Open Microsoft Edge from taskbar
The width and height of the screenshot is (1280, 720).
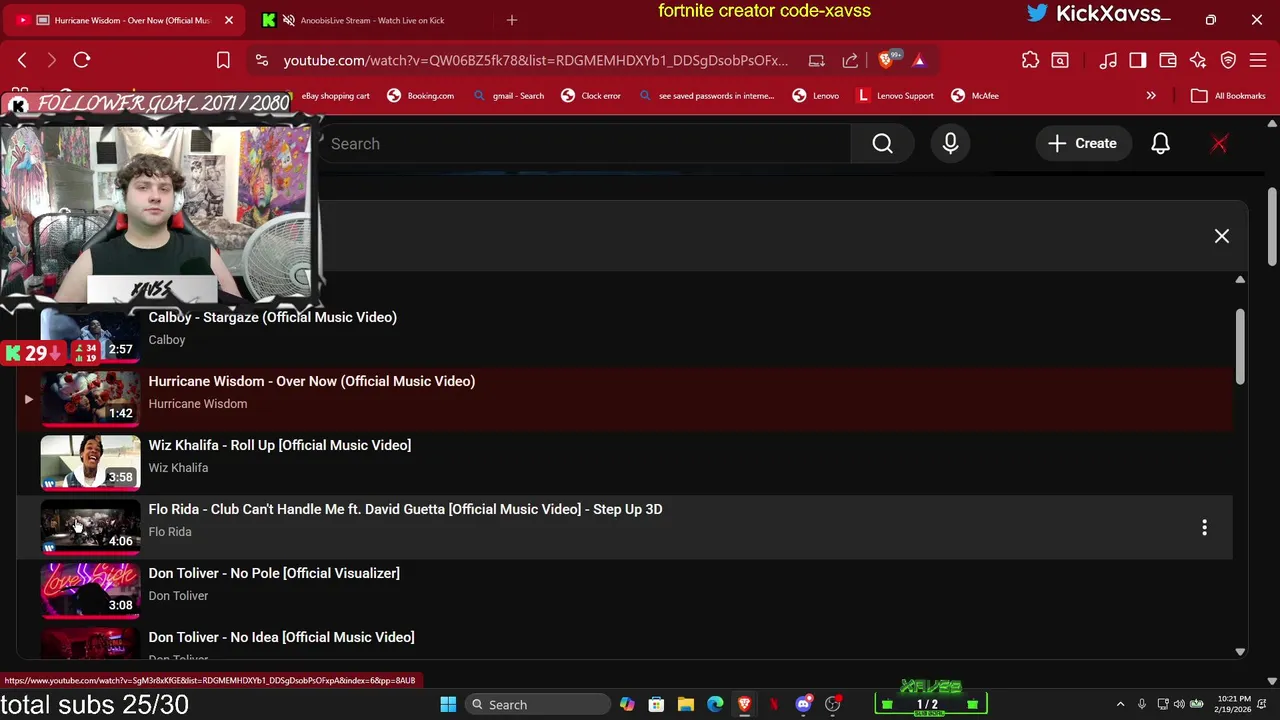715,704
